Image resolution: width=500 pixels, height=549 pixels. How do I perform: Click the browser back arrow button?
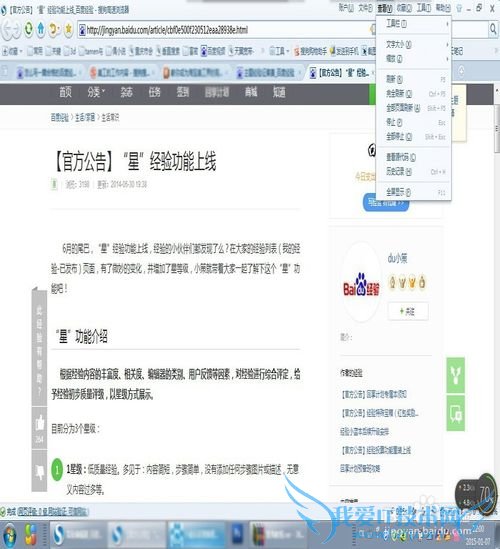tap(8, 30)
